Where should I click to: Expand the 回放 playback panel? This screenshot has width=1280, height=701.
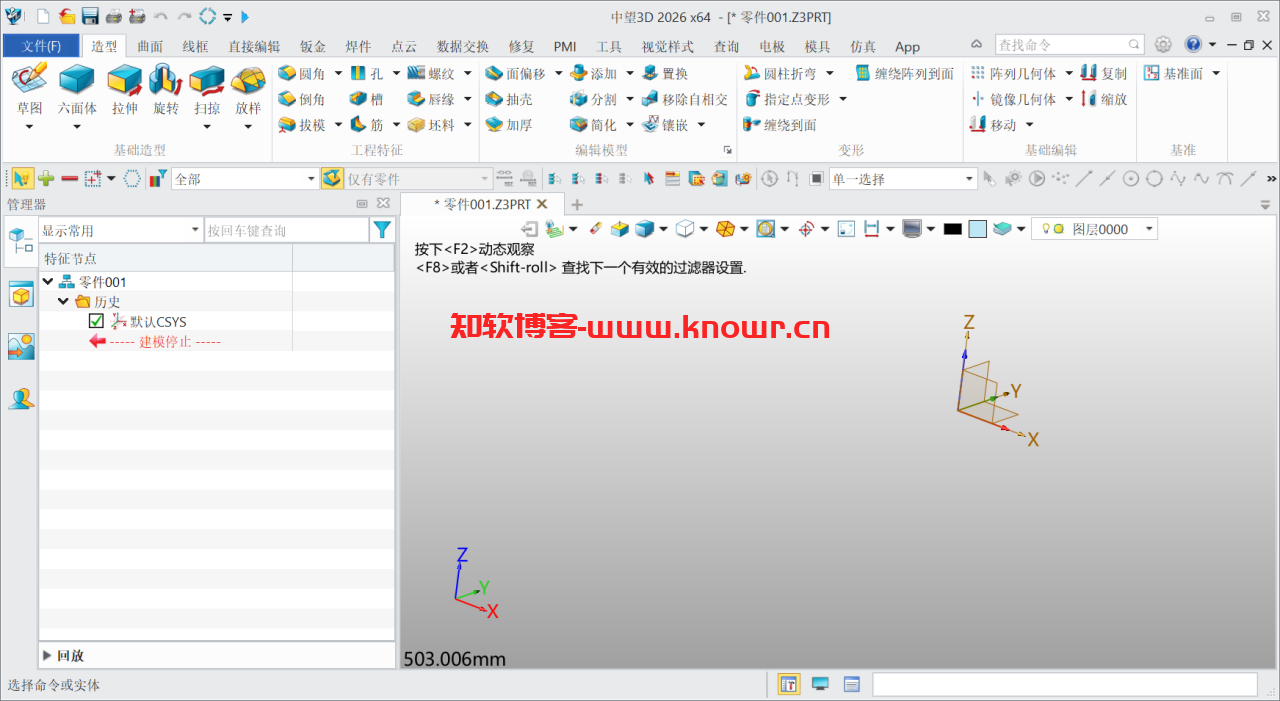47,656
